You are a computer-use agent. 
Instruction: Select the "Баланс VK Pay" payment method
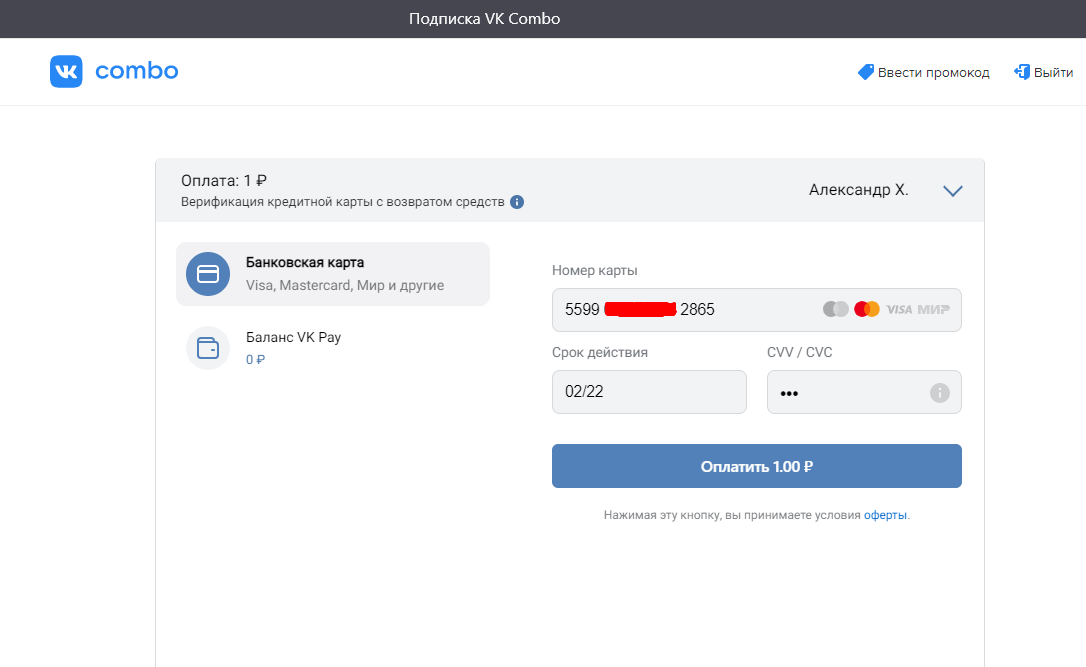coord(333,348)
